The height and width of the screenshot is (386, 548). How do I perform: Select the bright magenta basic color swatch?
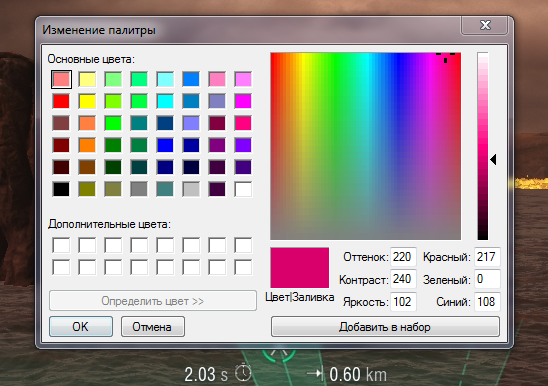pos(243,101)
